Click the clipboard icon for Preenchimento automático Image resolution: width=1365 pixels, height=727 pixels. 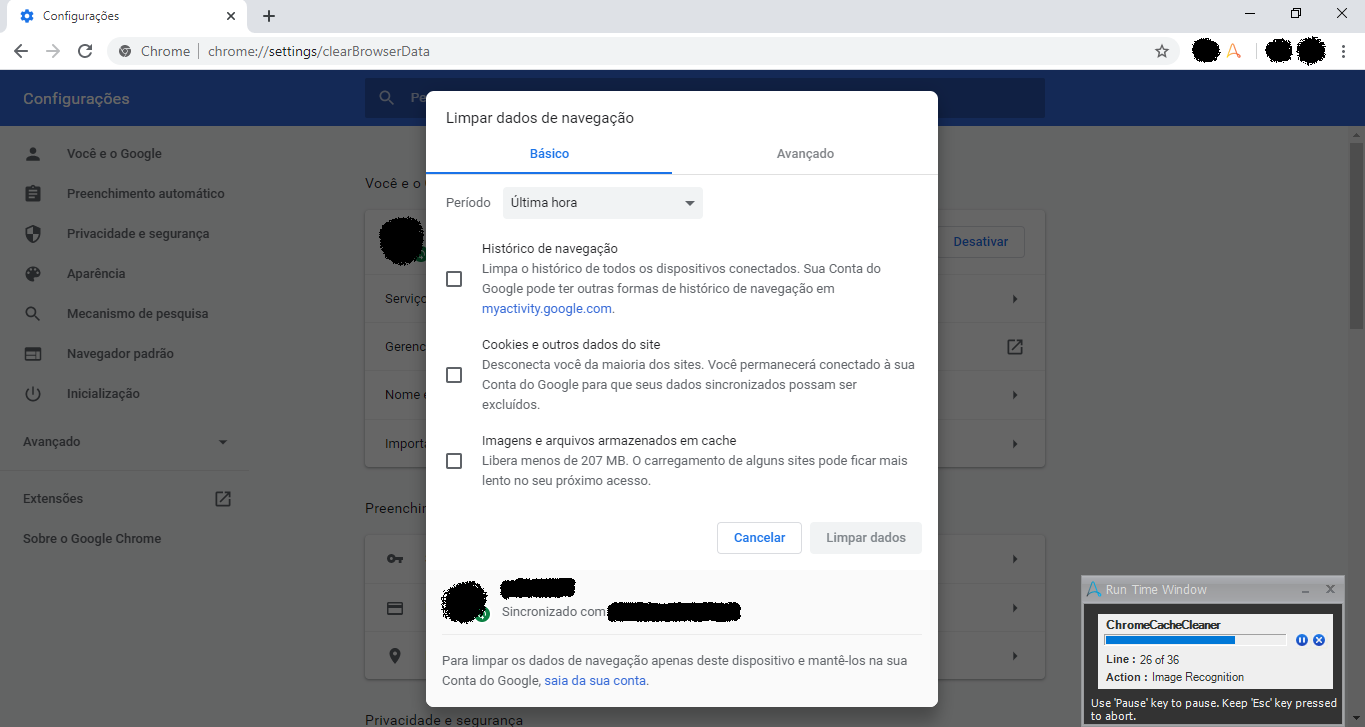(x=33, y=194)
